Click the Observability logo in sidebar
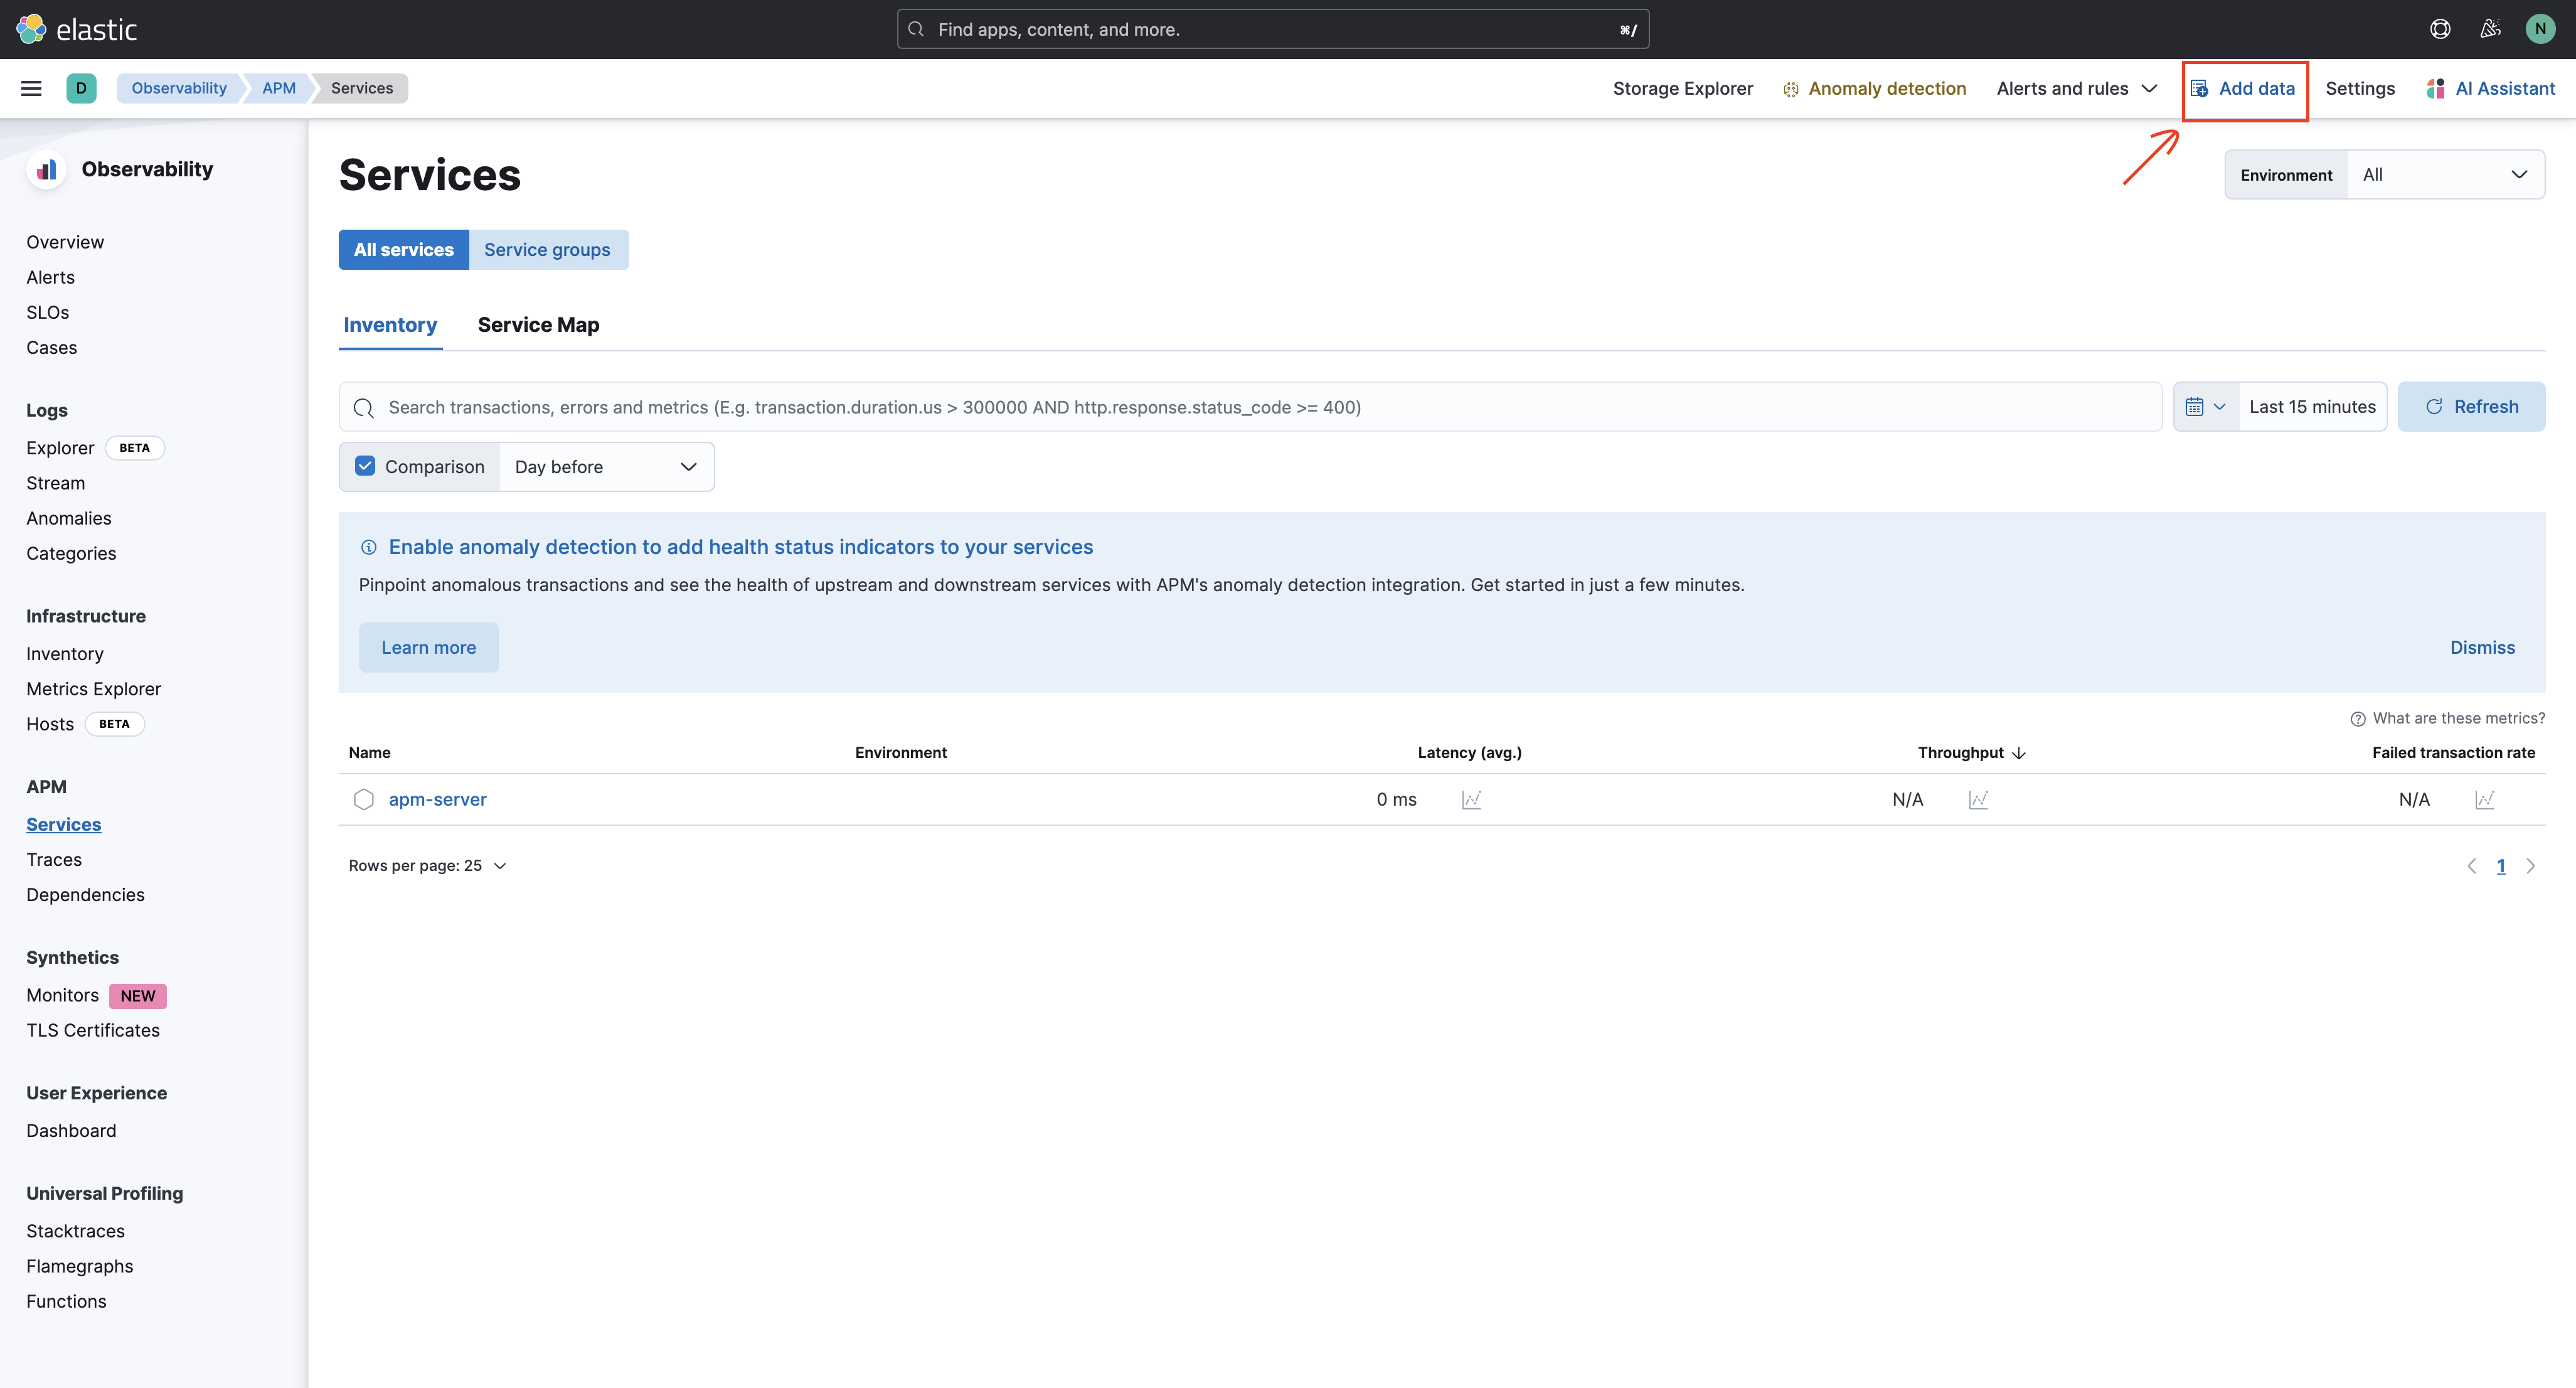The image size is (2576, 1388). pyautogui.click(x=47, y=170)
